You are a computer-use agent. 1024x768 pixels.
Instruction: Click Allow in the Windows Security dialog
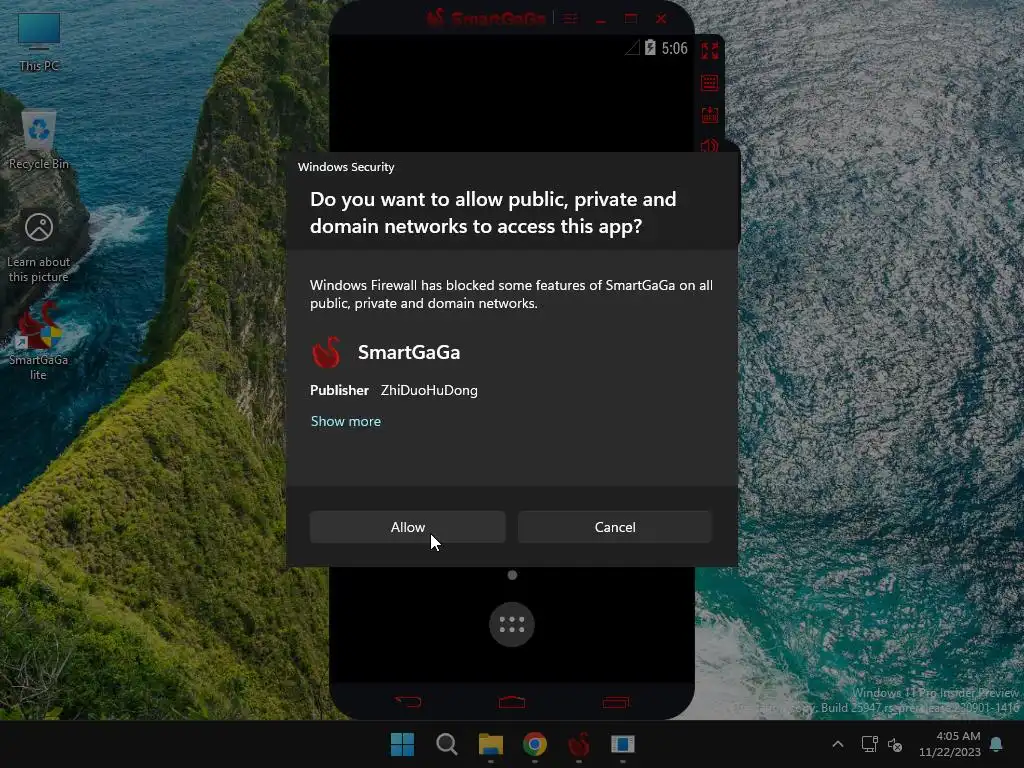[x=408, y=527]
